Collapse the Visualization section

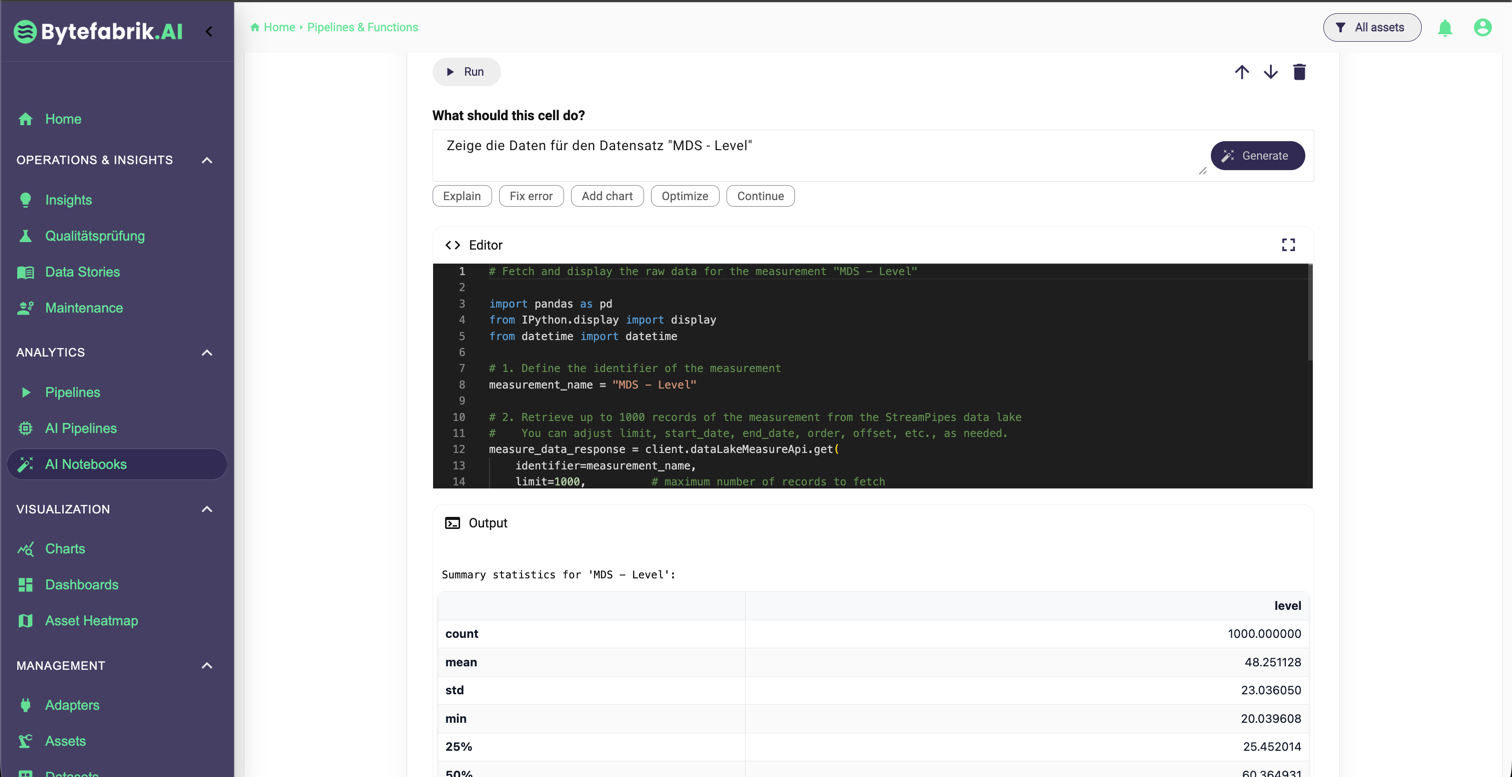tap(207, 509)
